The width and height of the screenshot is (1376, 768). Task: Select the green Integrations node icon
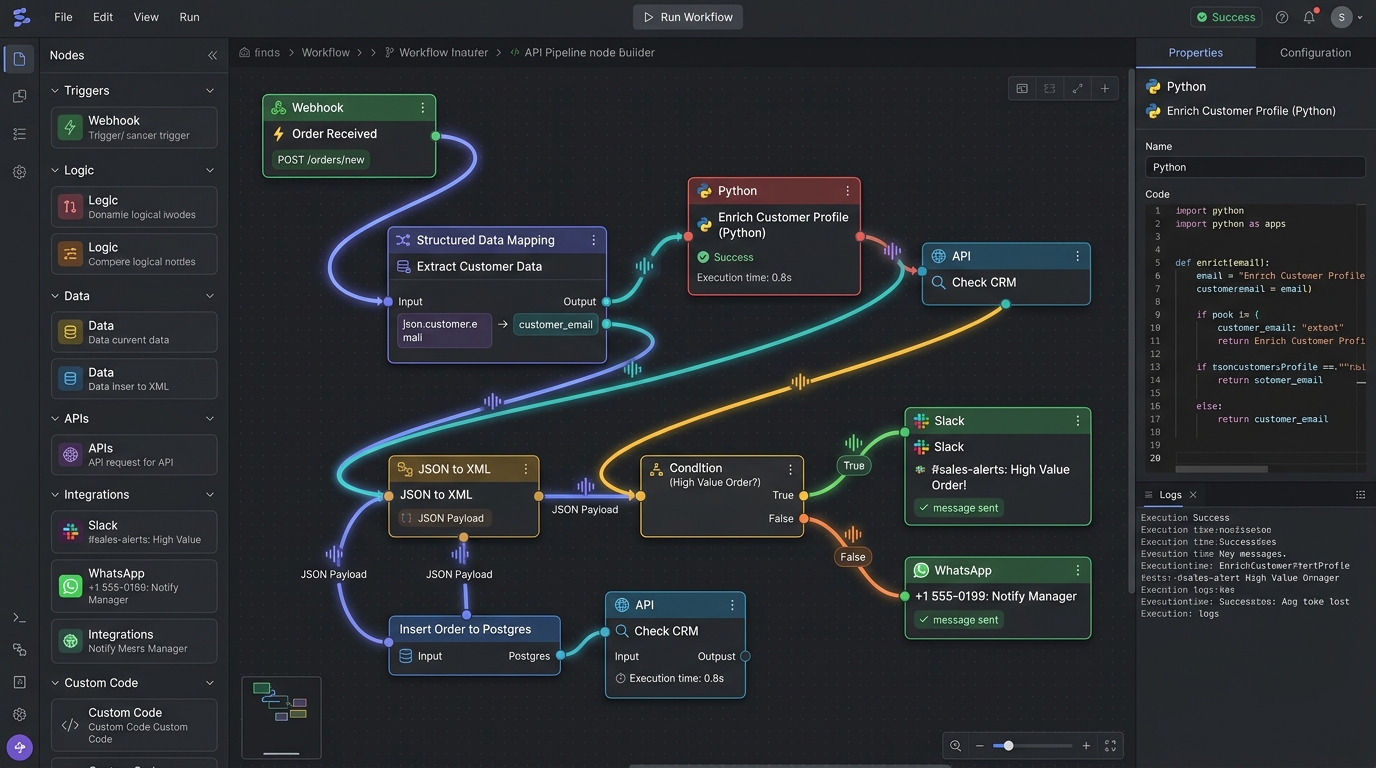[x=70, y=641]
